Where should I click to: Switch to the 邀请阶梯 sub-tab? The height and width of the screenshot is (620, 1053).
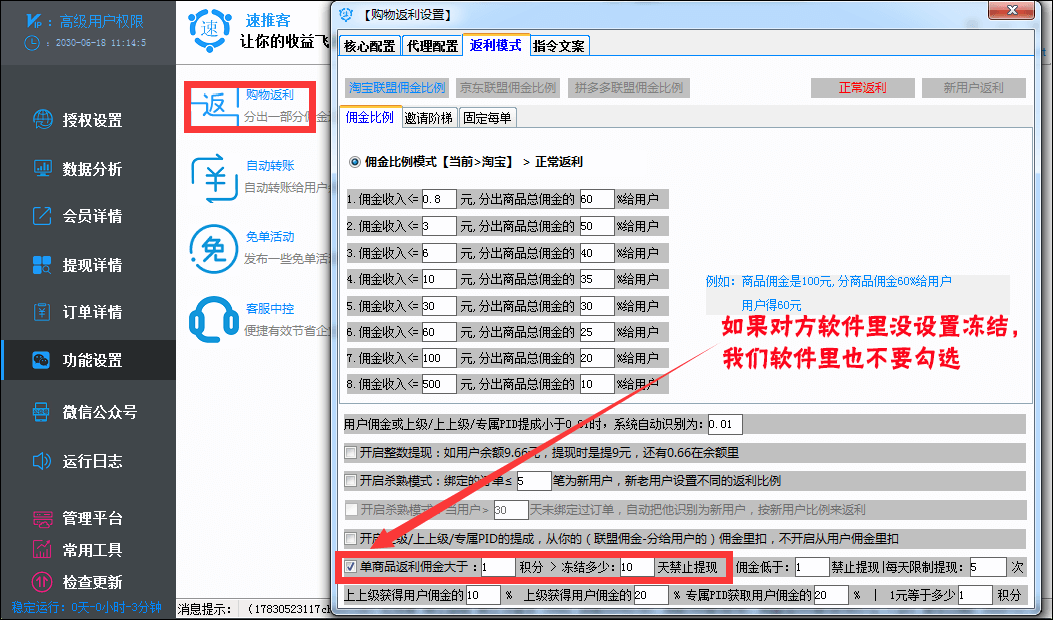coord(428,118)
